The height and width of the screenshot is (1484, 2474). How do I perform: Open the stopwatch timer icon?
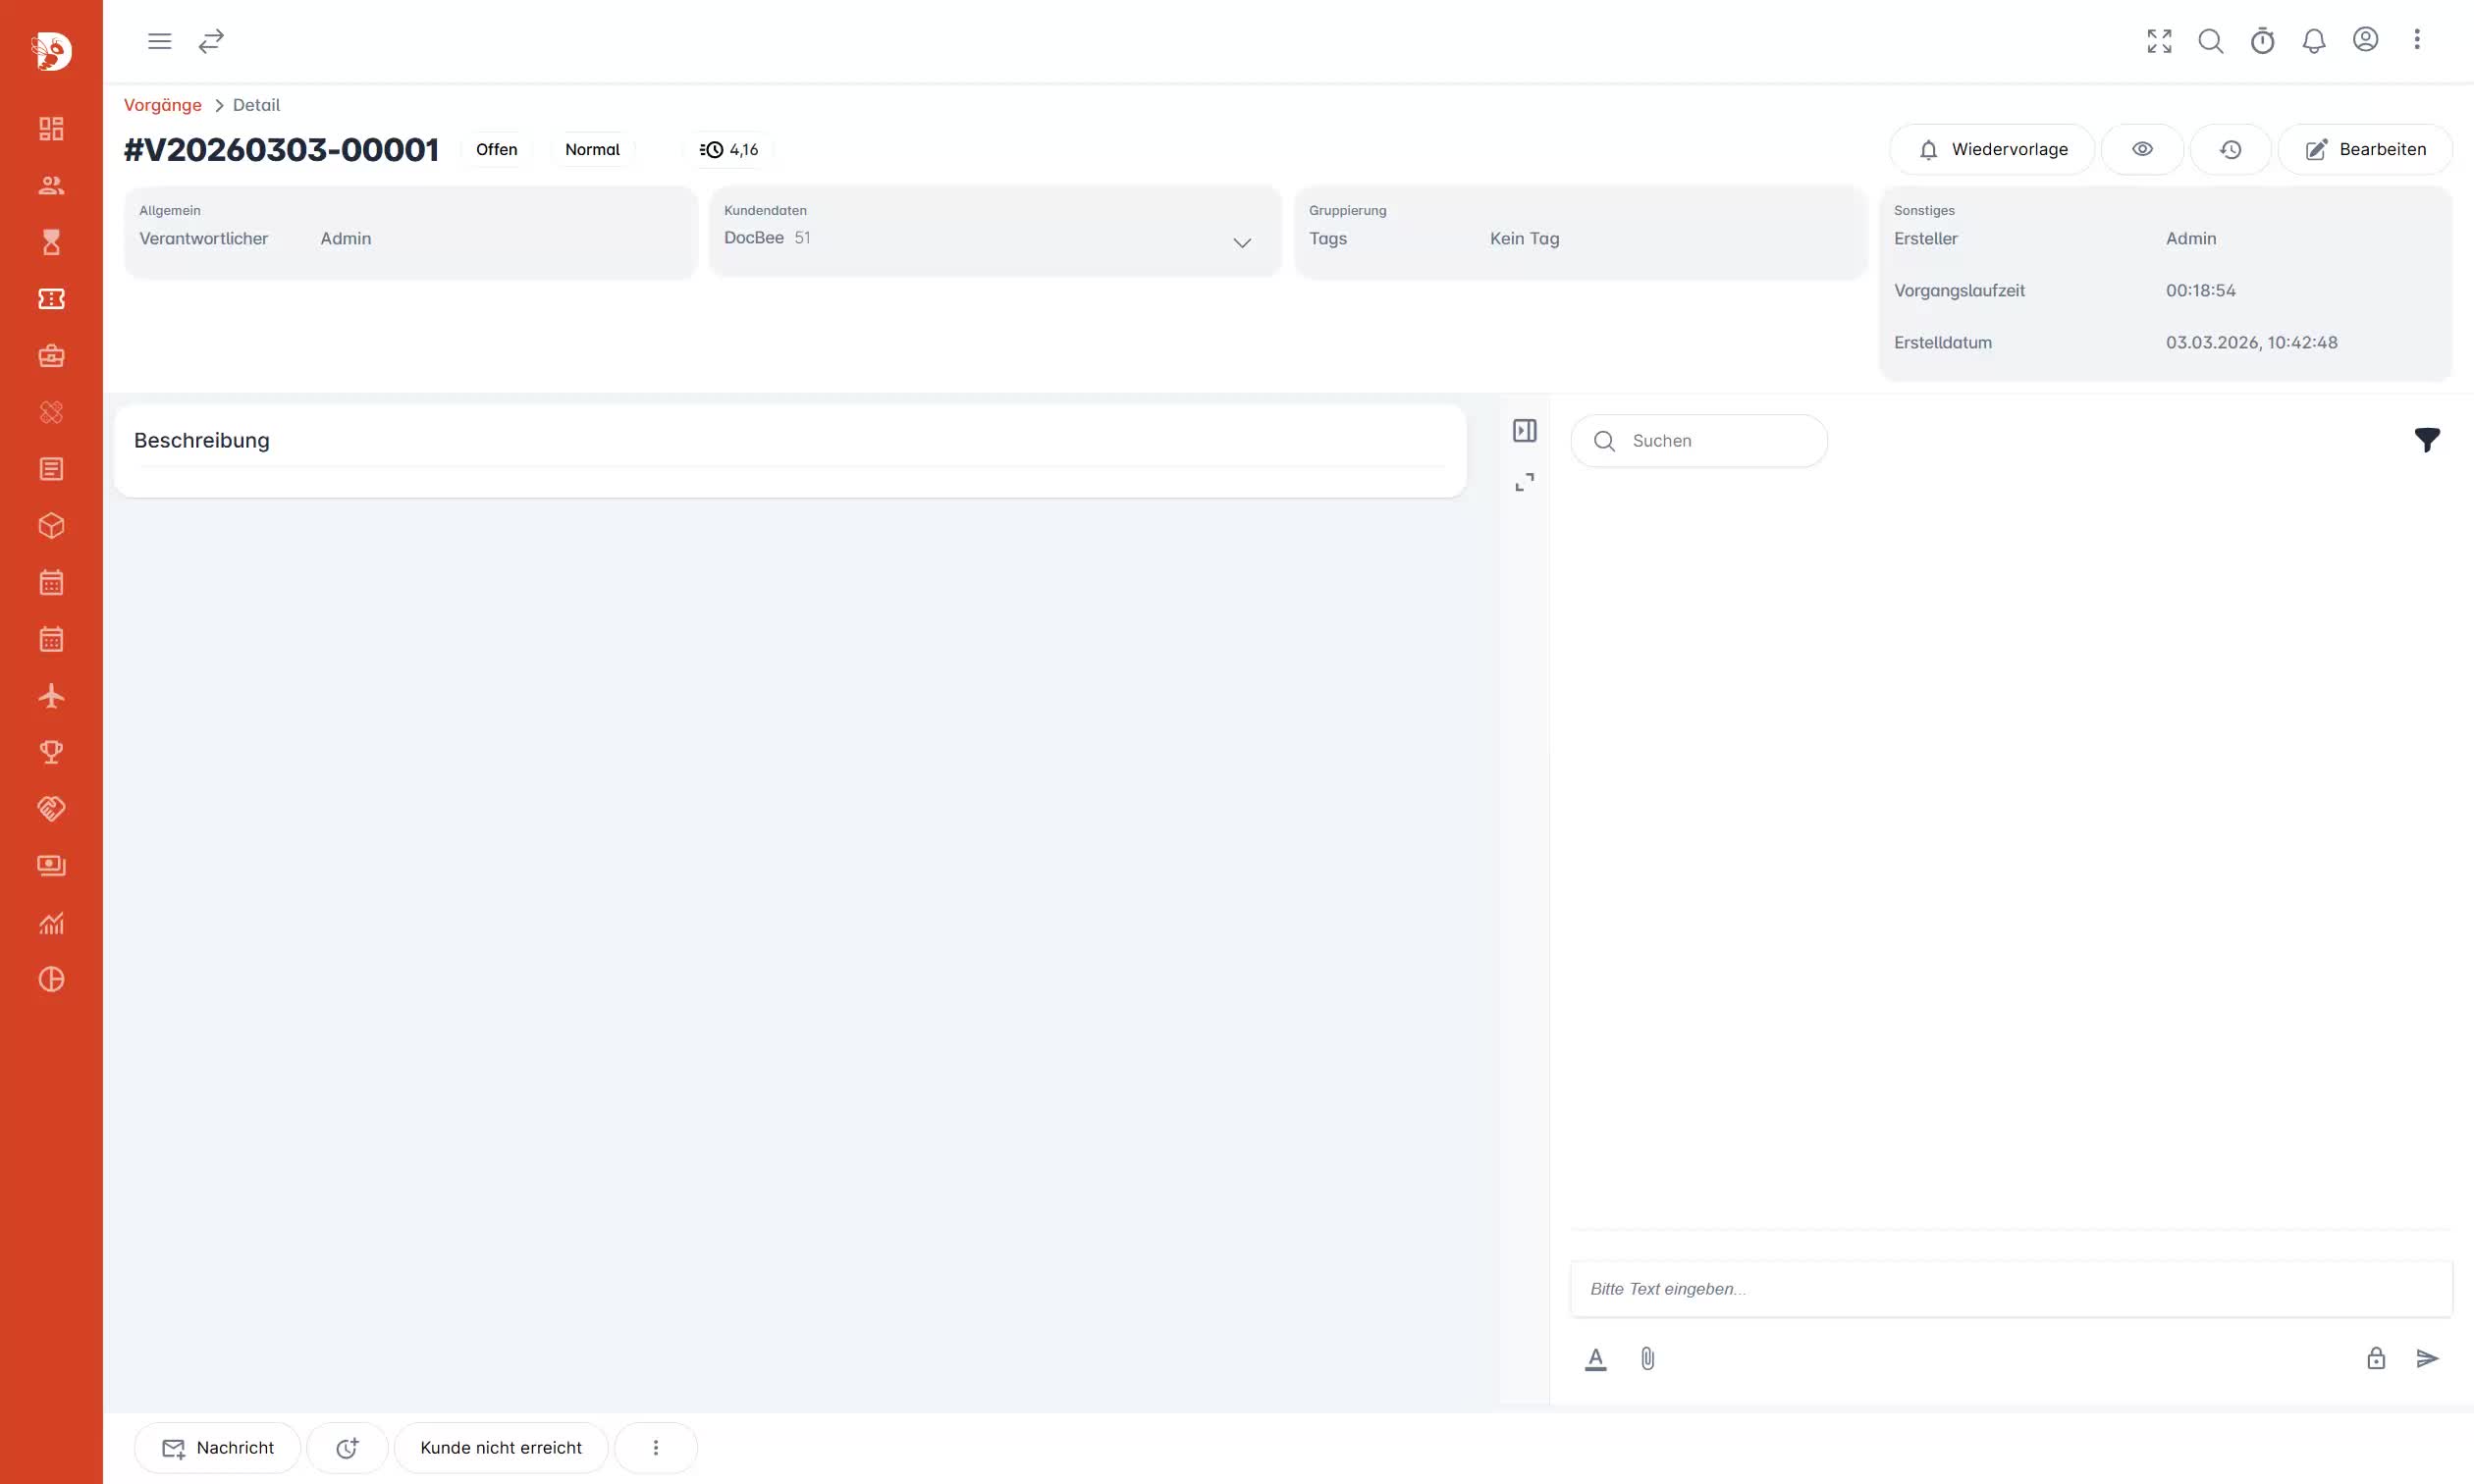[x=2262, y=41]
